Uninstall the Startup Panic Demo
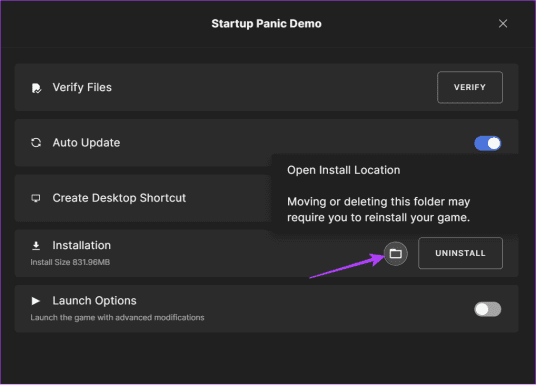 (x=460, y=253)
